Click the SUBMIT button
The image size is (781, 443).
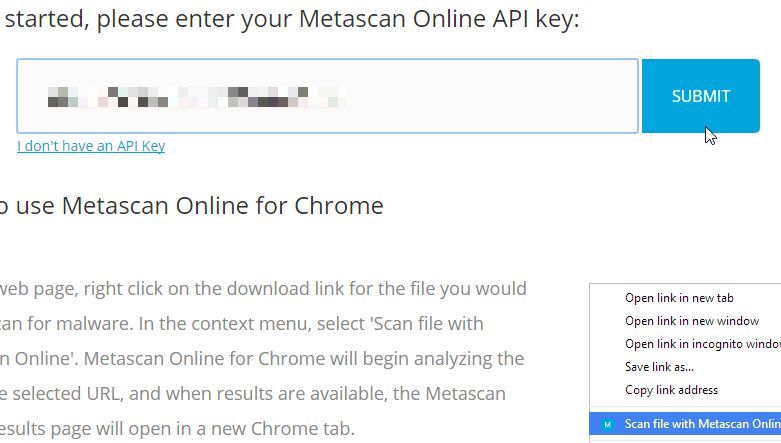[700, 96]
